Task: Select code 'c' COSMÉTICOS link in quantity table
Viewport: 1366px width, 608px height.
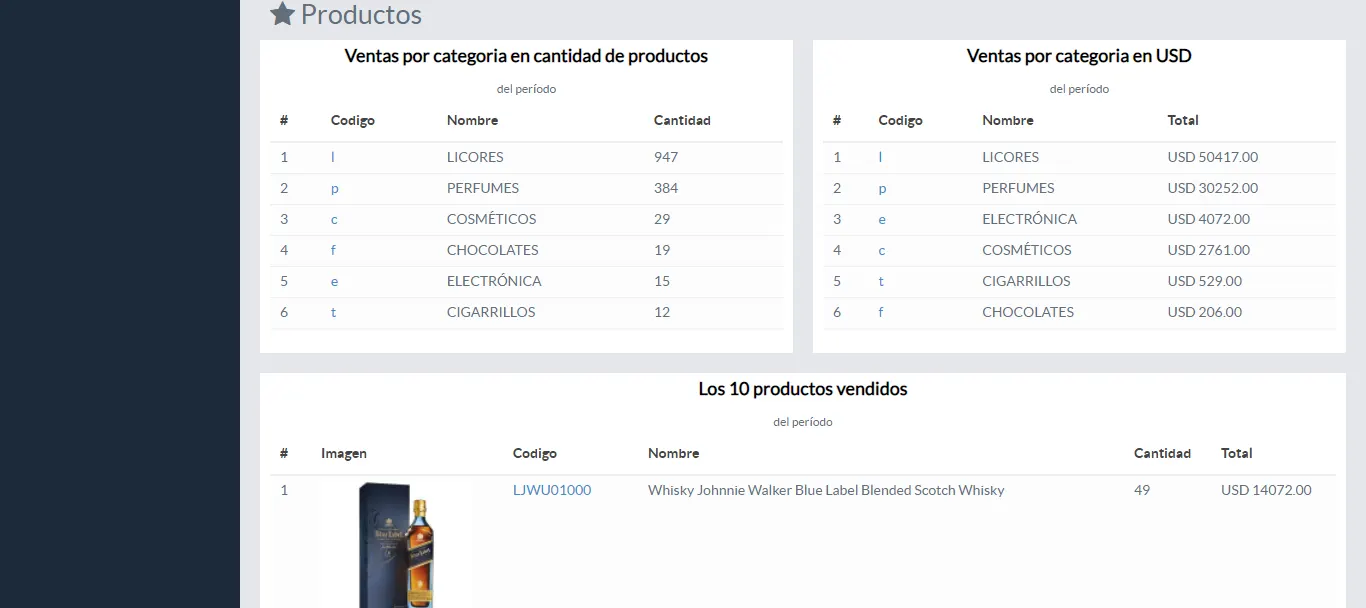Action: pos(334,219)
